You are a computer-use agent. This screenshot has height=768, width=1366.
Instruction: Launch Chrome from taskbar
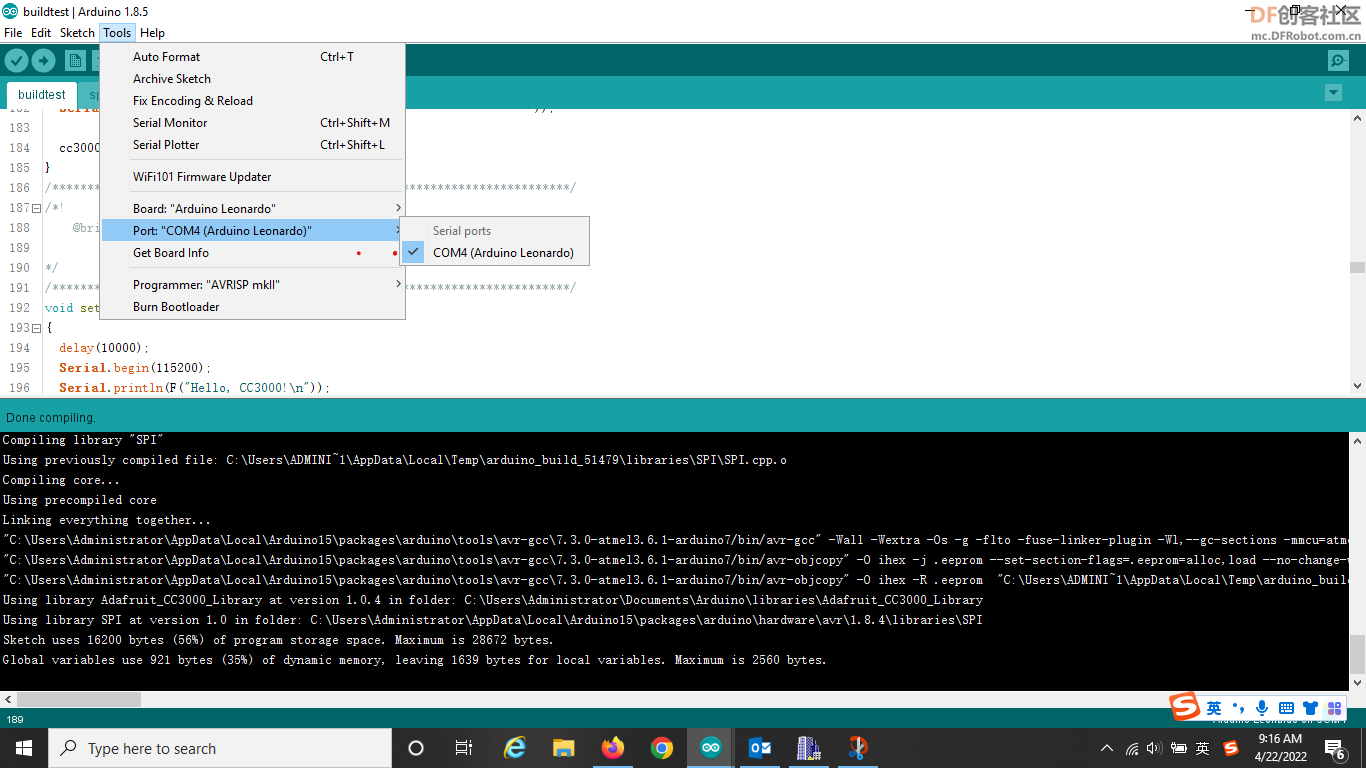[662, 748]
